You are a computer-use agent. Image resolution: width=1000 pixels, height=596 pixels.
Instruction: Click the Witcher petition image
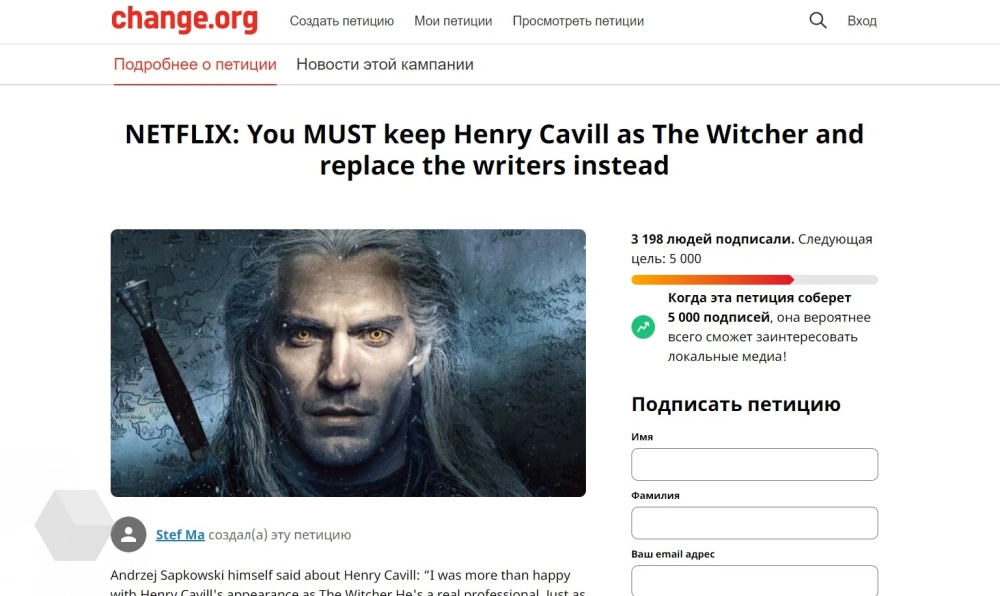pos(348,363)
